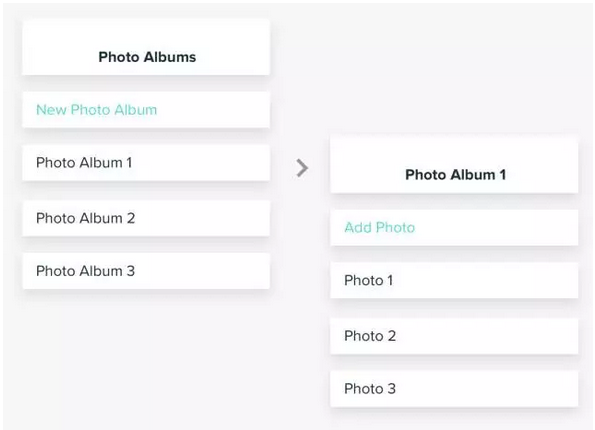595x430 pixels.
Task: Click the teal 'Add' word in Add Photo
Action: coord(358,227)
